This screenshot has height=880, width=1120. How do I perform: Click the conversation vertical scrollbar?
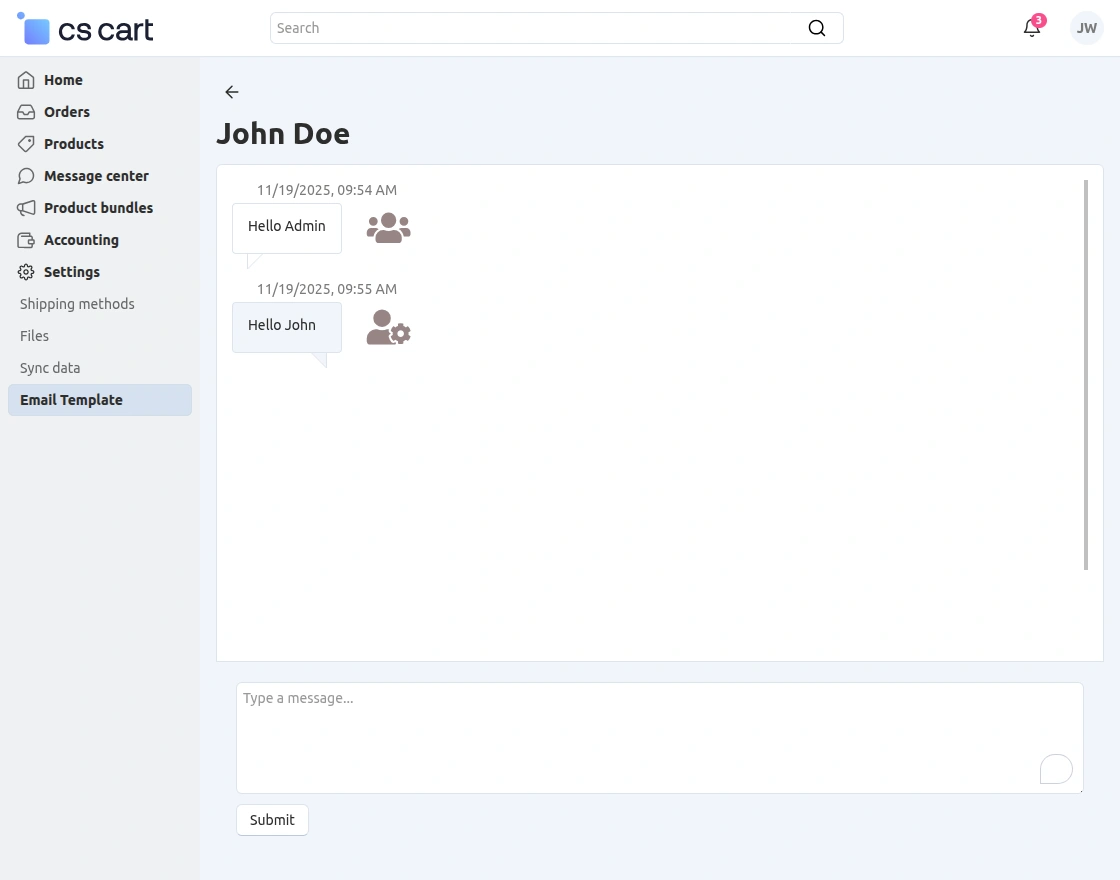pyautogui.click(x=1086, y=375)
